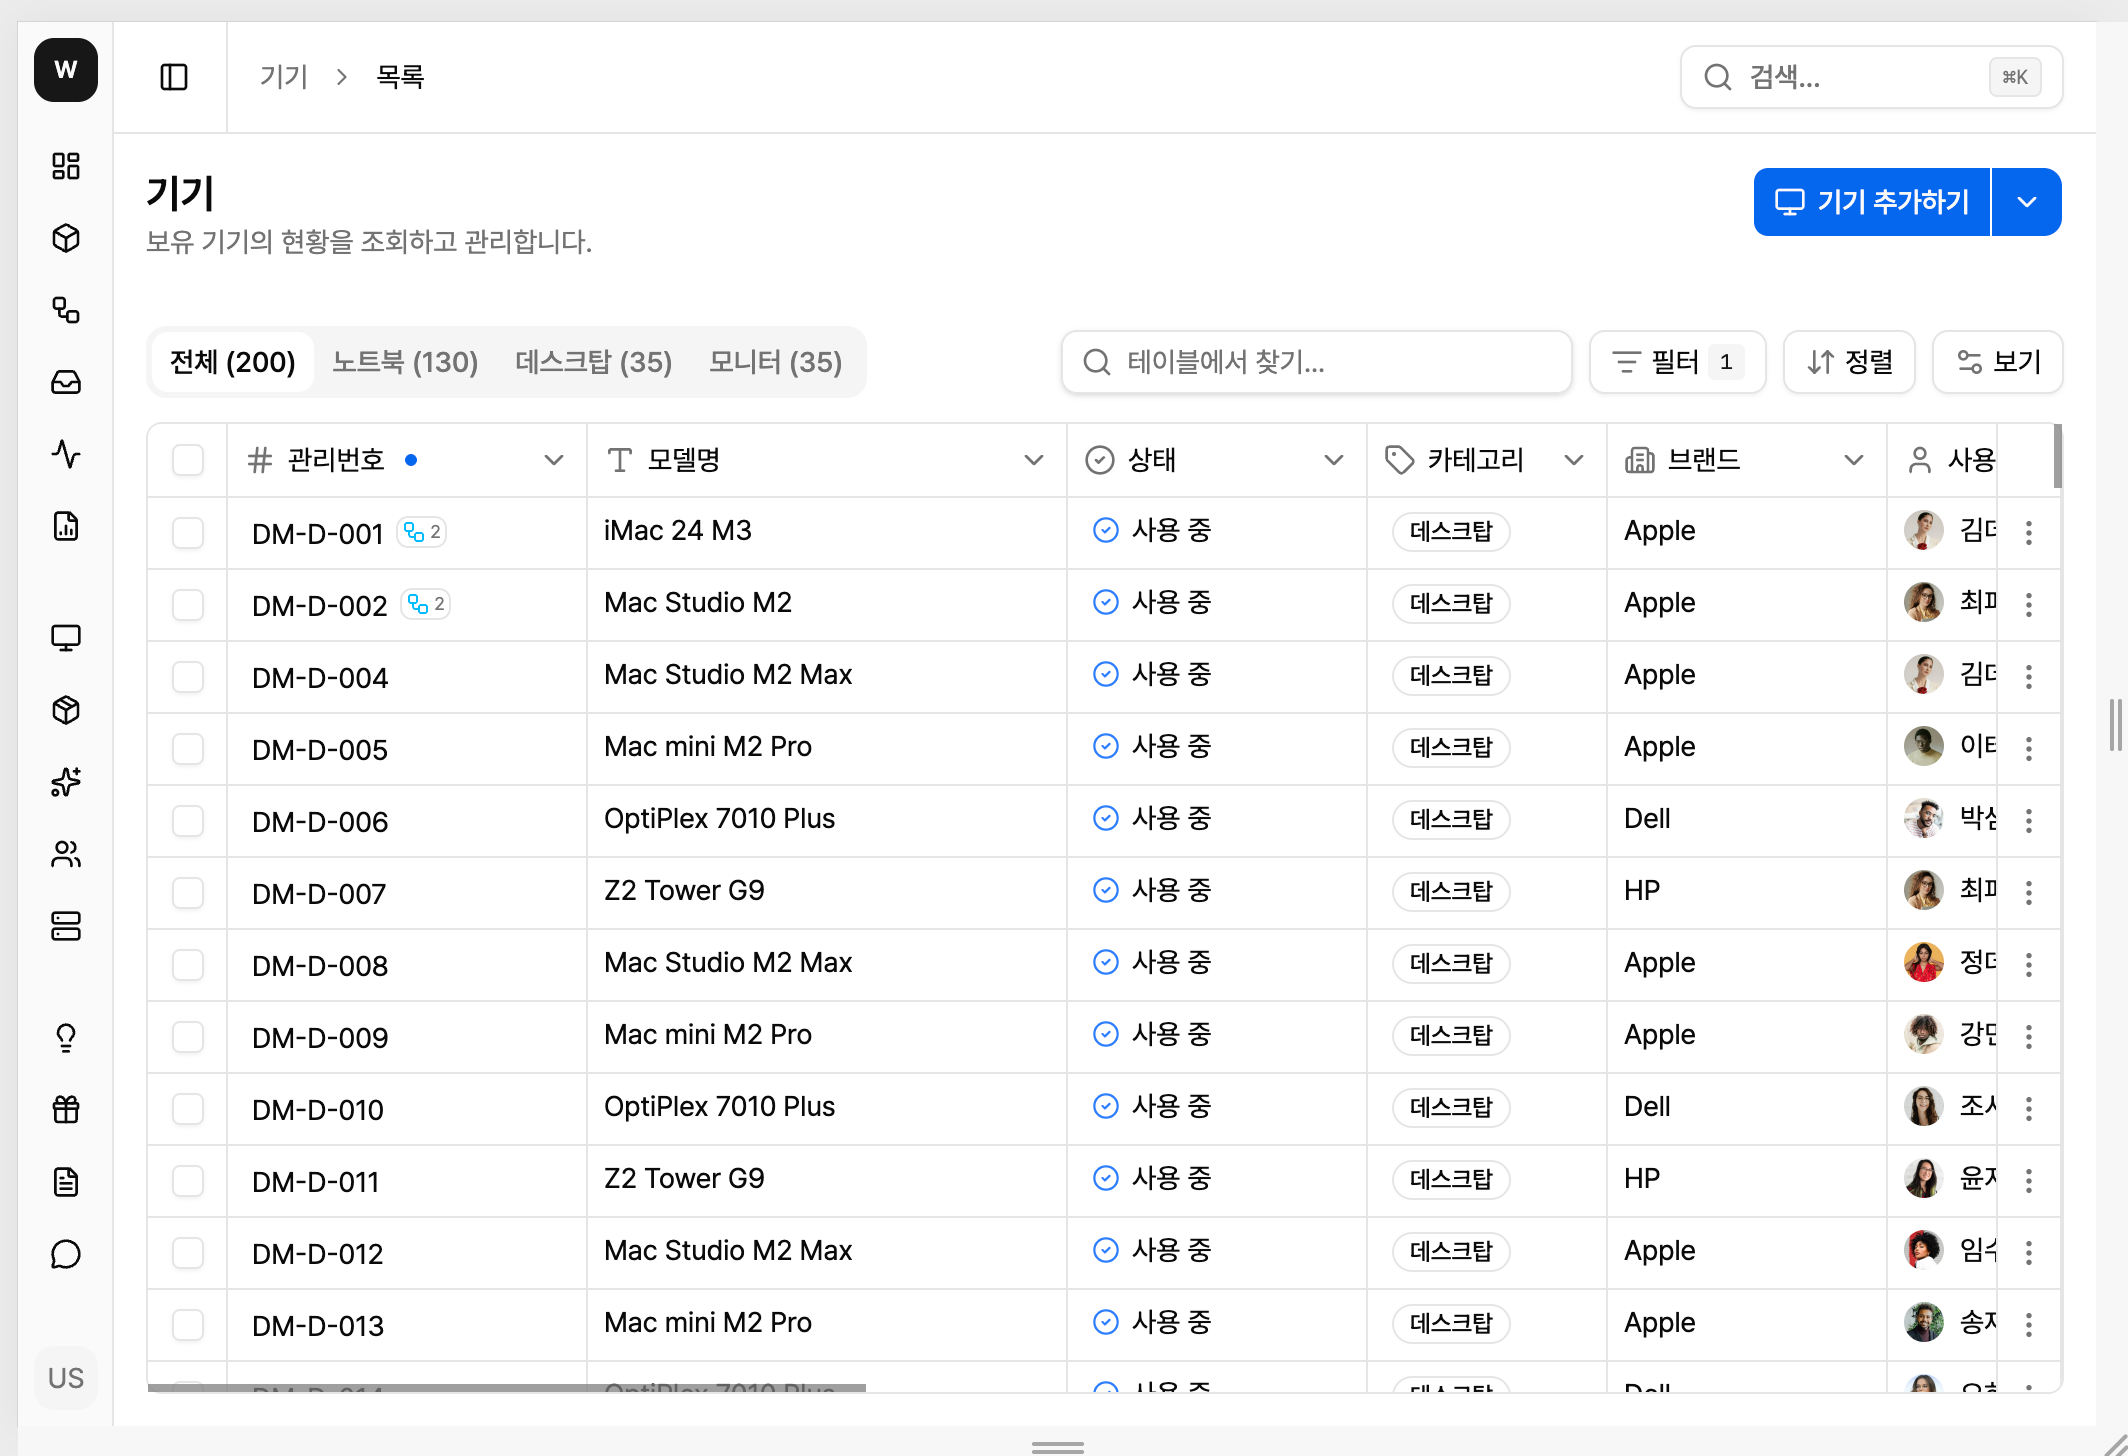Click the W workspace logo icon
2128x1456 pixels.
click(x=66, y=70)
